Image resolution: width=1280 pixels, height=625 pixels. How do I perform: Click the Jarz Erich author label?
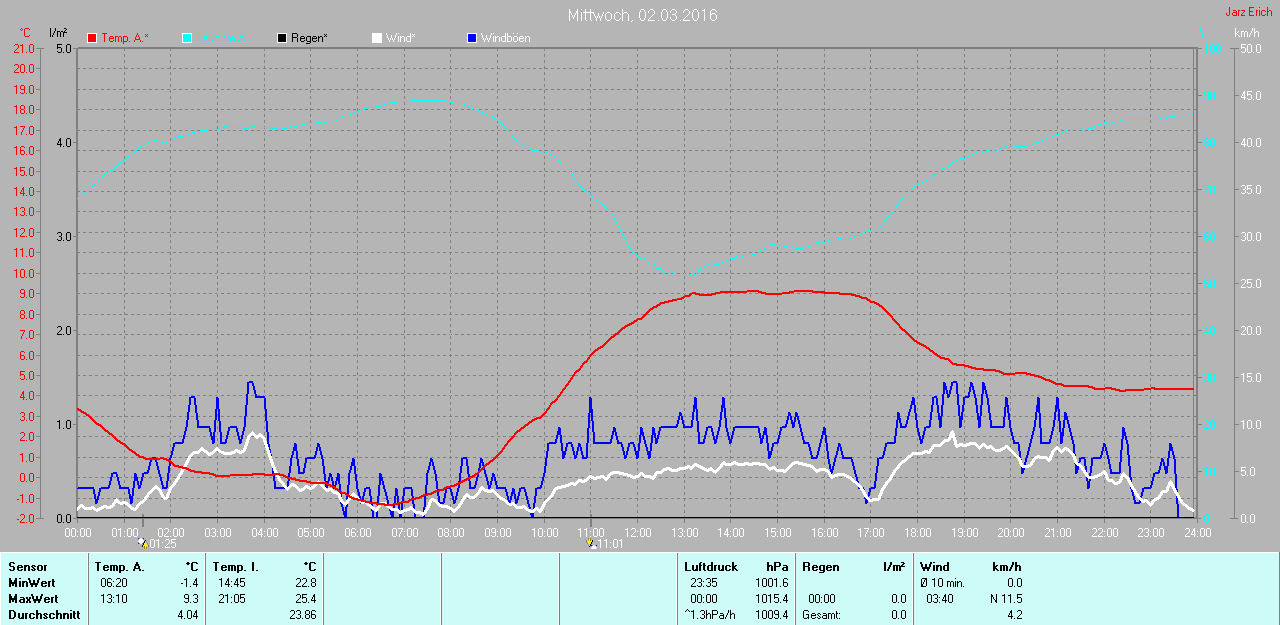1249,12
